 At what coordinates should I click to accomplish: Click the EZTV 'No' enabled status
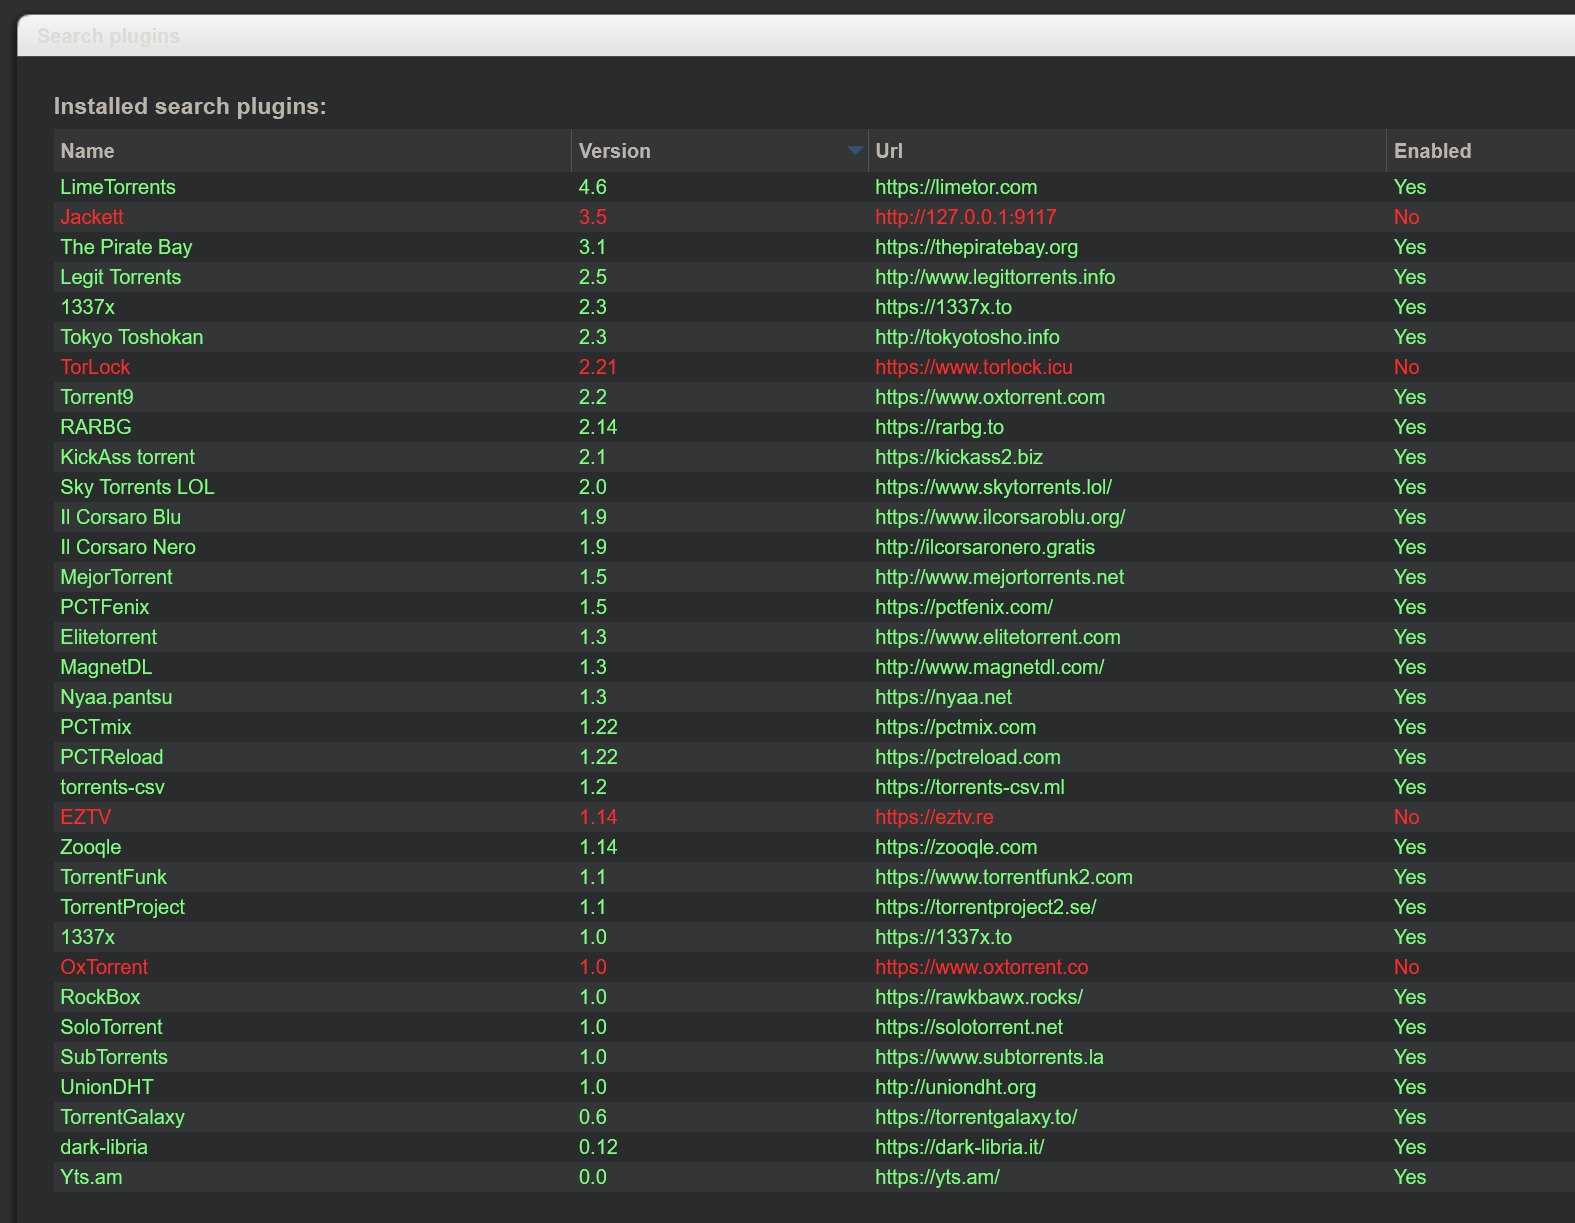(1406, 817)
